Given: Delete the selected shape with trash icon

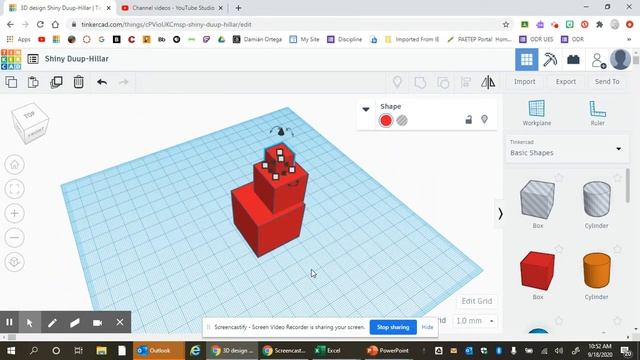Looking at the screenshot, I should pyautogui.click(x=78, y=82).
